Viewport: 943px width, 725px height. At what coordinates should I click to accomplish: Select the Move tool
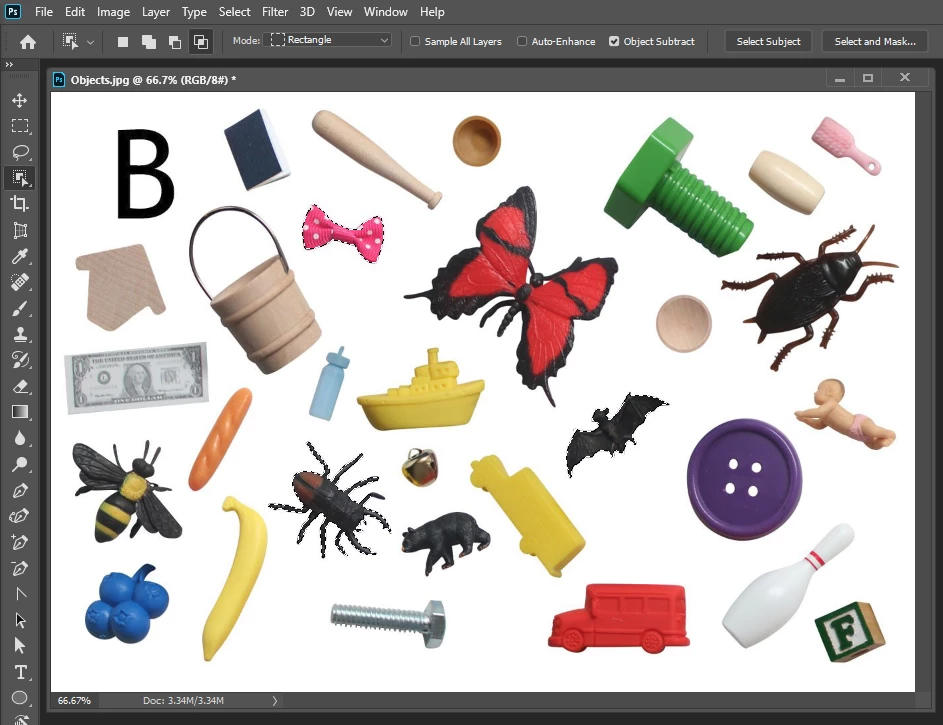pyautogui.click(x=20, y=100)
